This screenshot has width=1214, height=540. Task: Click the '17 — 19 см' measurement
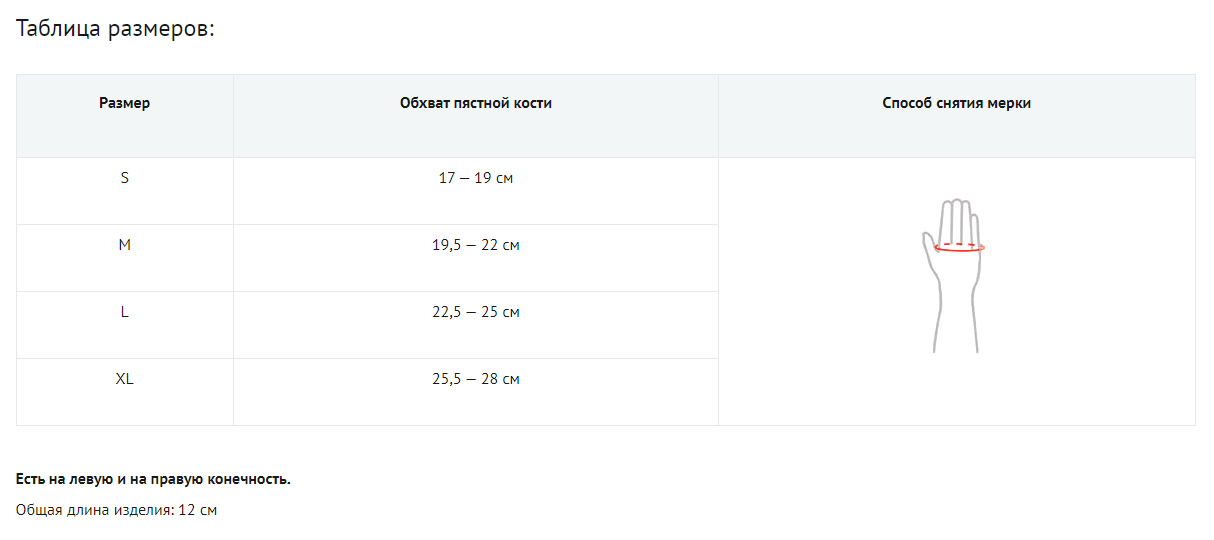click(x=476, y=178)
